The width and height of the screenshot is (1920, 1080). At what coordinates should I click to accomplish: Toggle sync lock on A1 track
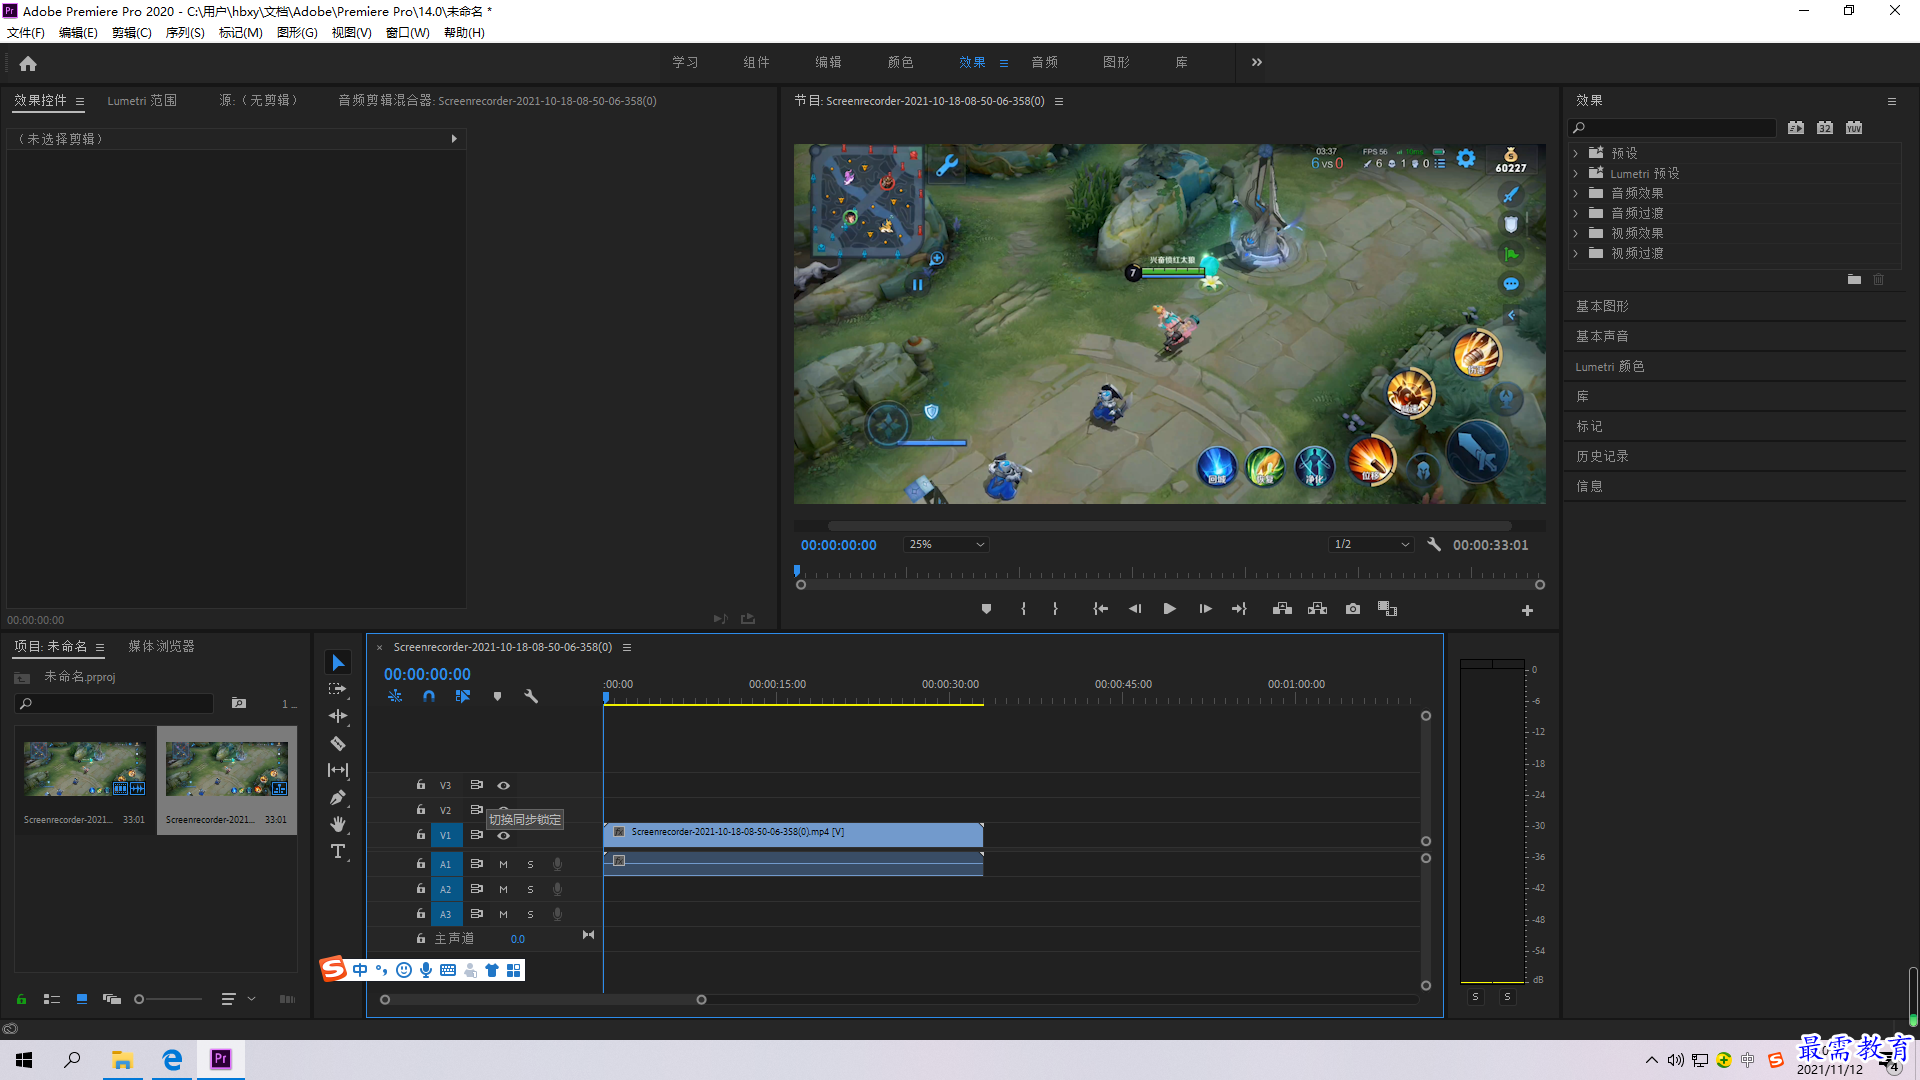click(x=477, y=864)
